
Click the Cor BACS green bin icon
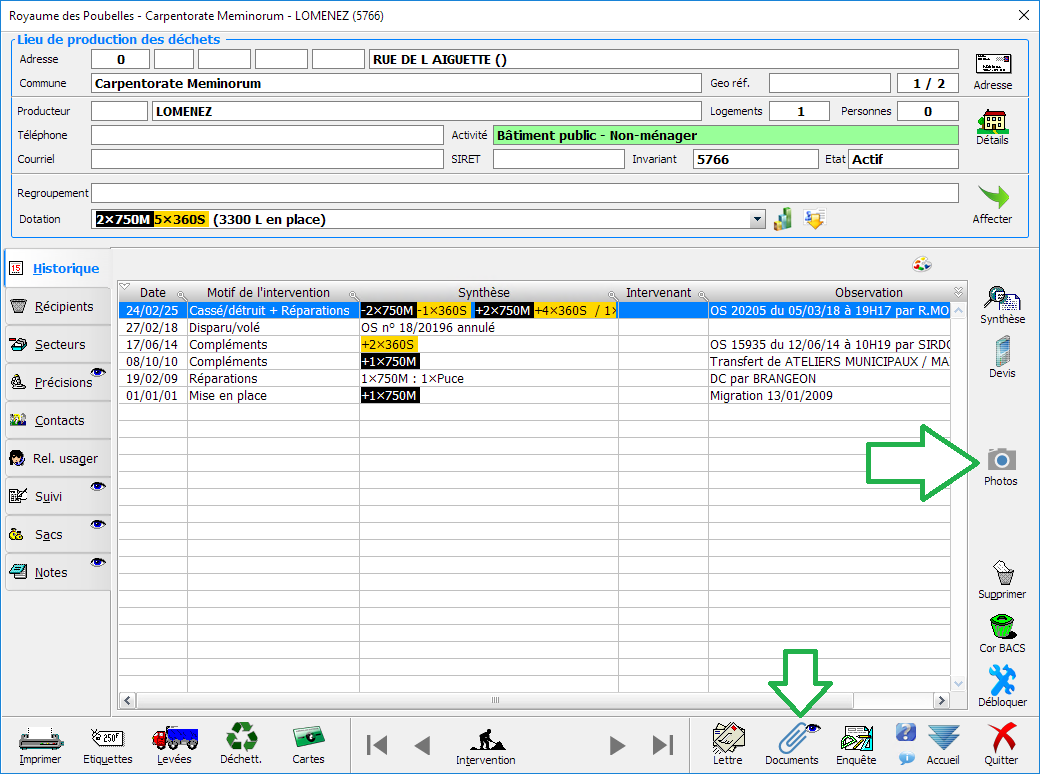1001,628
